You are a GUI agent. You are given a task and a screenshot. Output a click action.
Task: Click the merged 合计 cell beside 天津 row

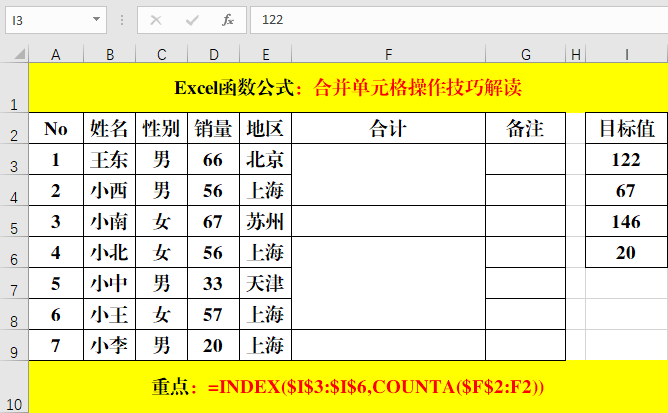(x=388, y=283)
